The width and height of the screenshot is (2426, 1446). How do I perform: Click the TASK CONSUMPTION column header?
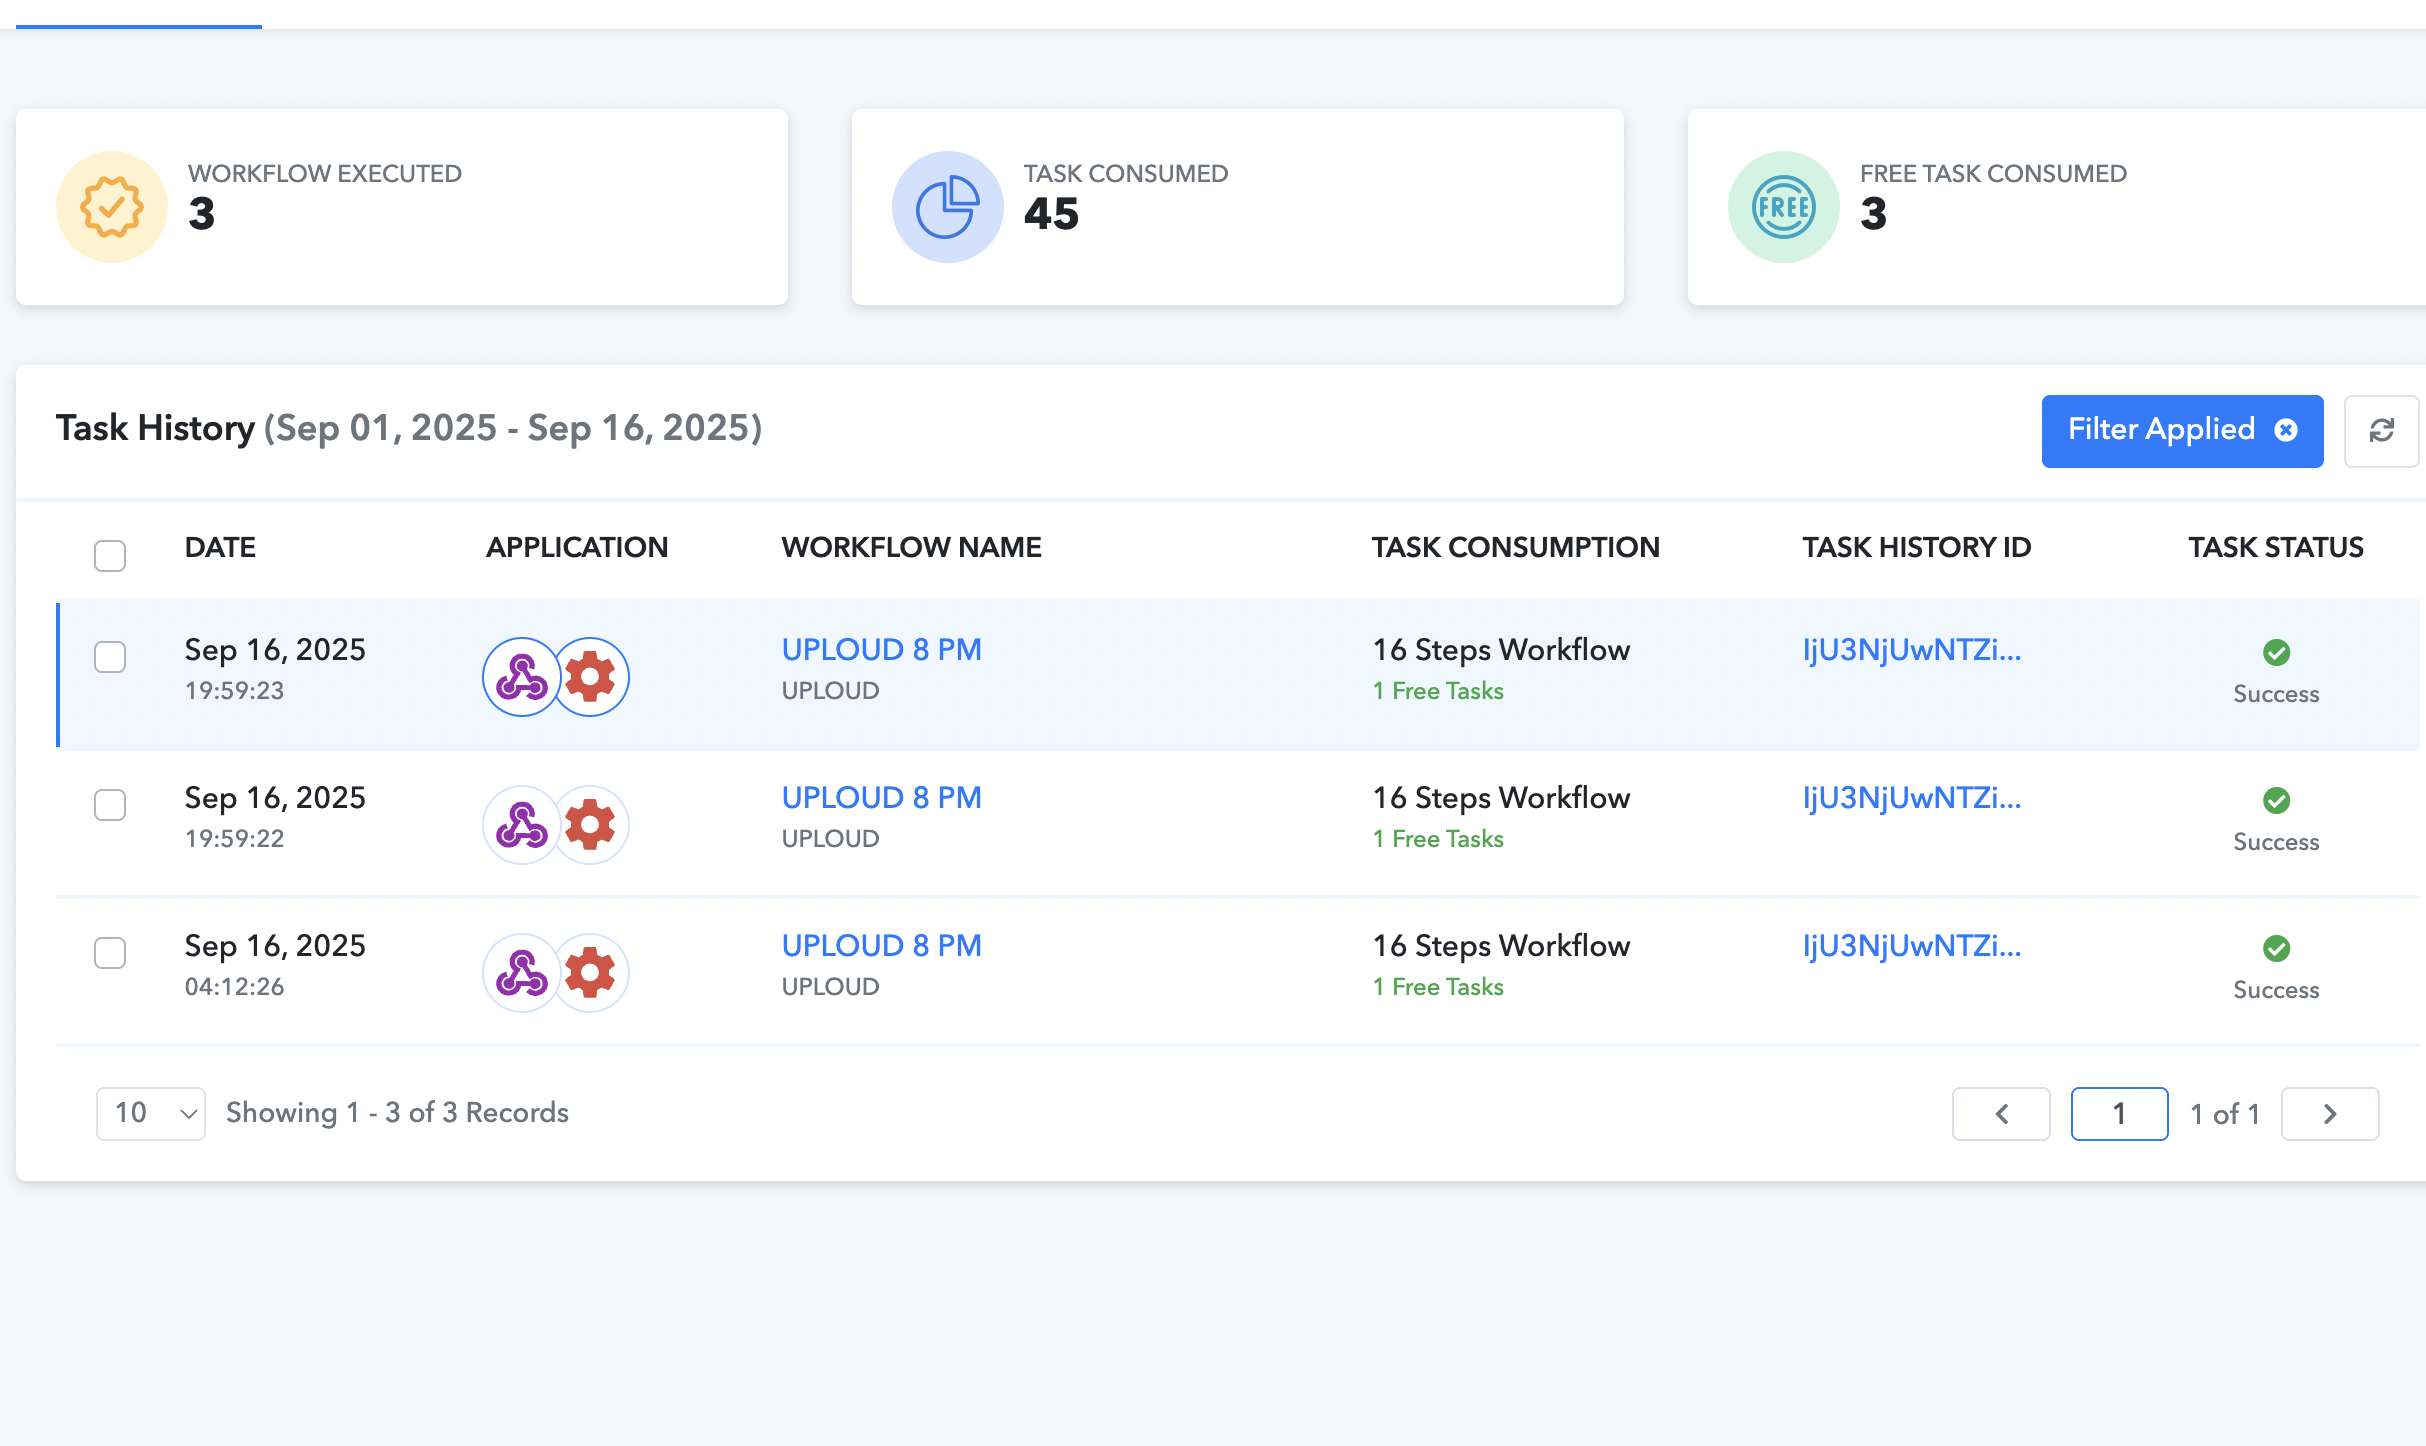(1516, 547)
